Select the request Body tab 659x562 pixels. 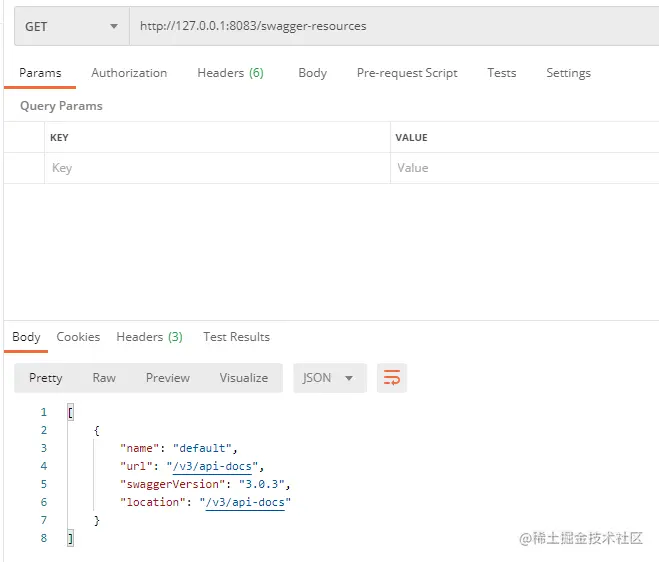(312, 73)
